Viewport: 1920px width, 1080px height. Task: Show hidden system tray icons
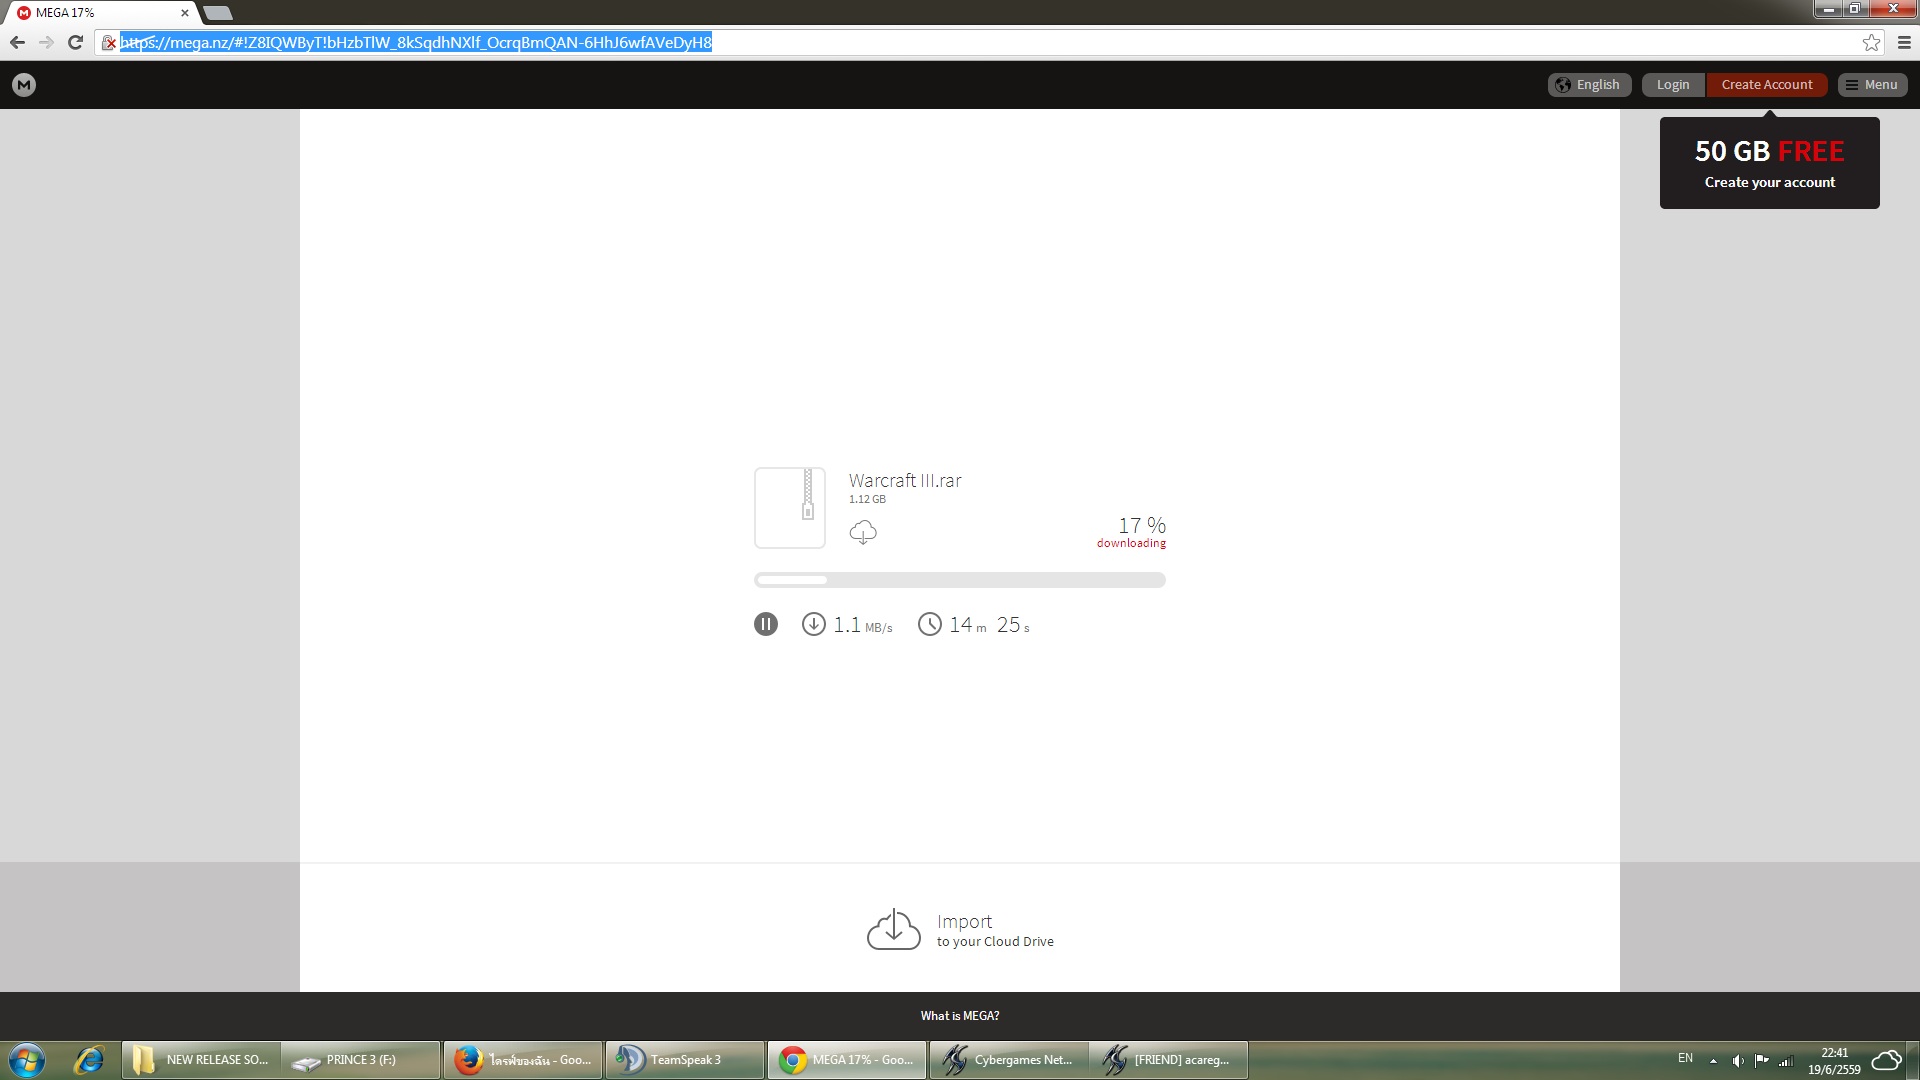(x=1713, y=1060)
